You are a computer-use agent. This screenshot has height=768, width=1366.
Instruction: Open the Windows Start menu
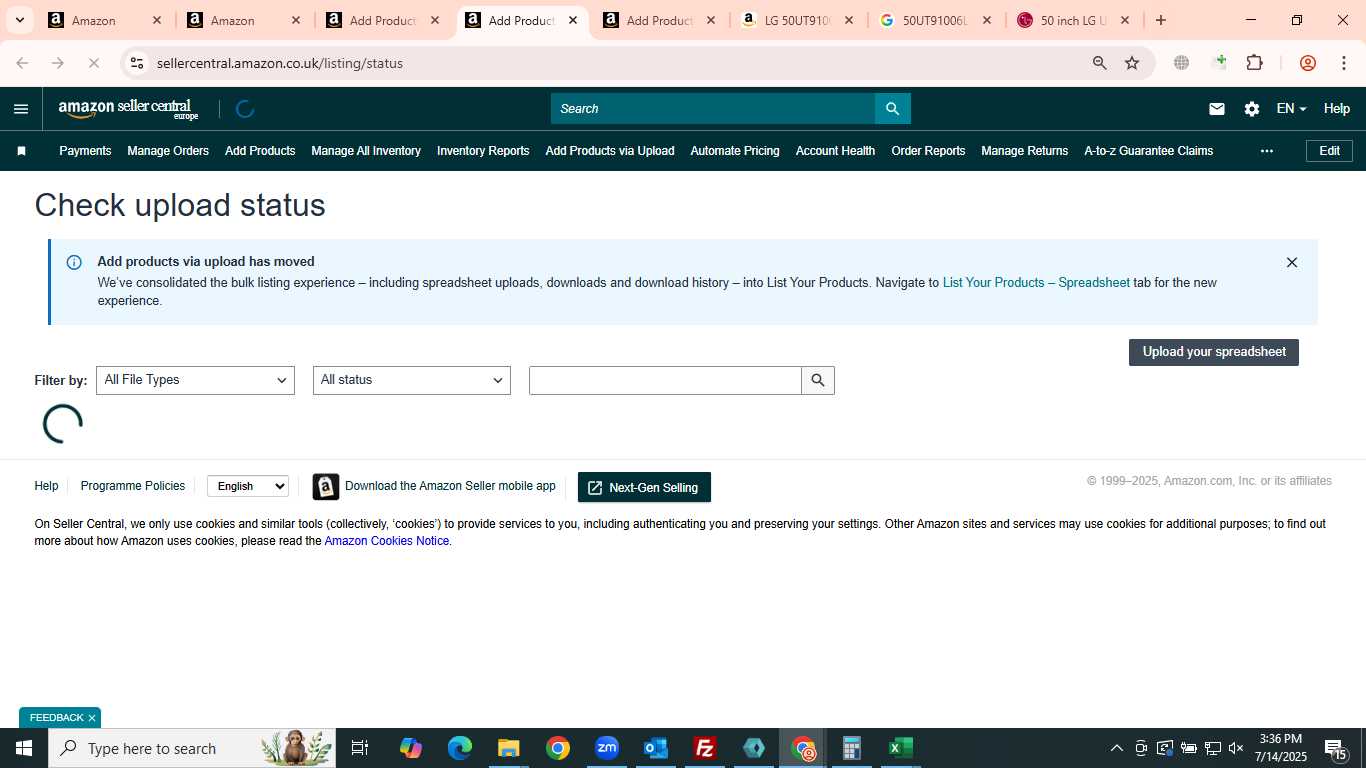click(24, 748)
